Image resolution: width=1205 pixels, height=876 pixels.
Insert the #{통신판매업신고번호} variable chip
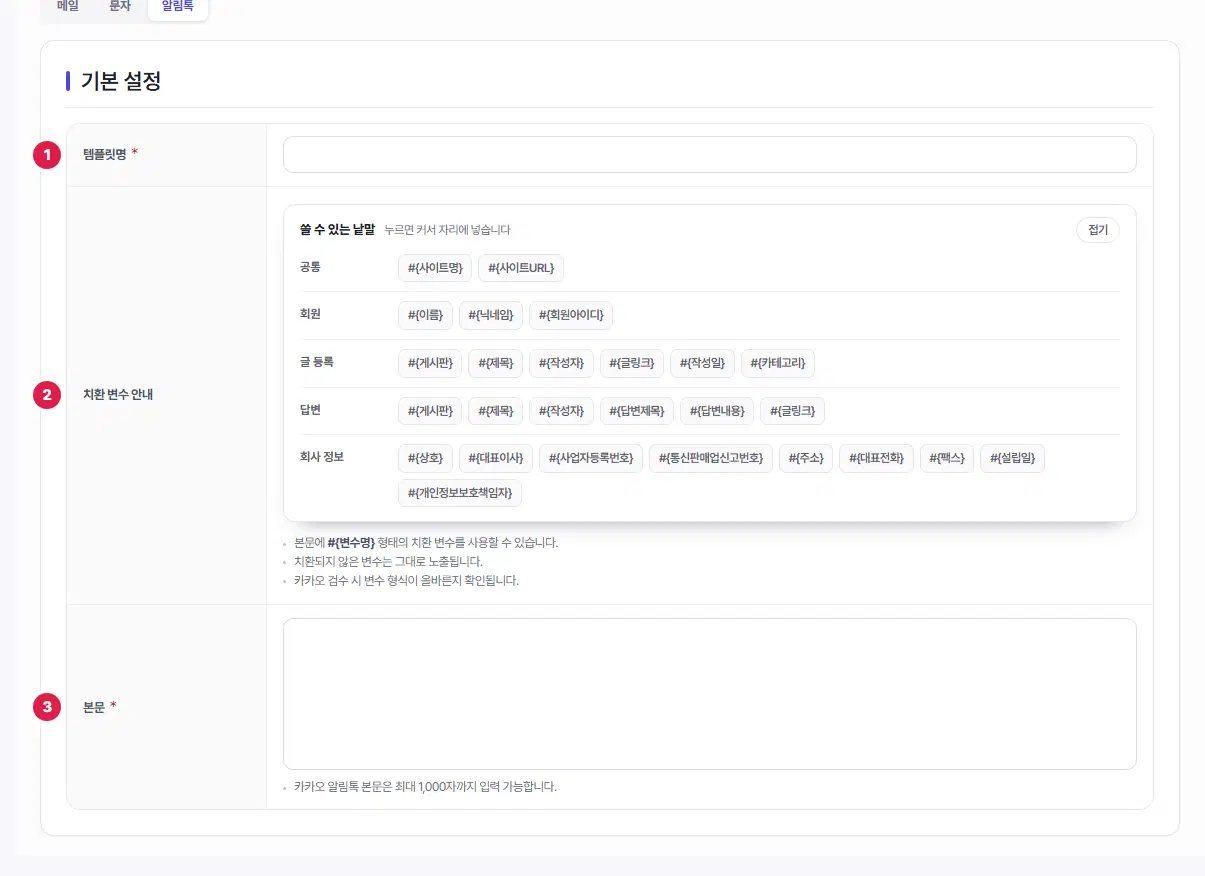click(x=711, y=458)
